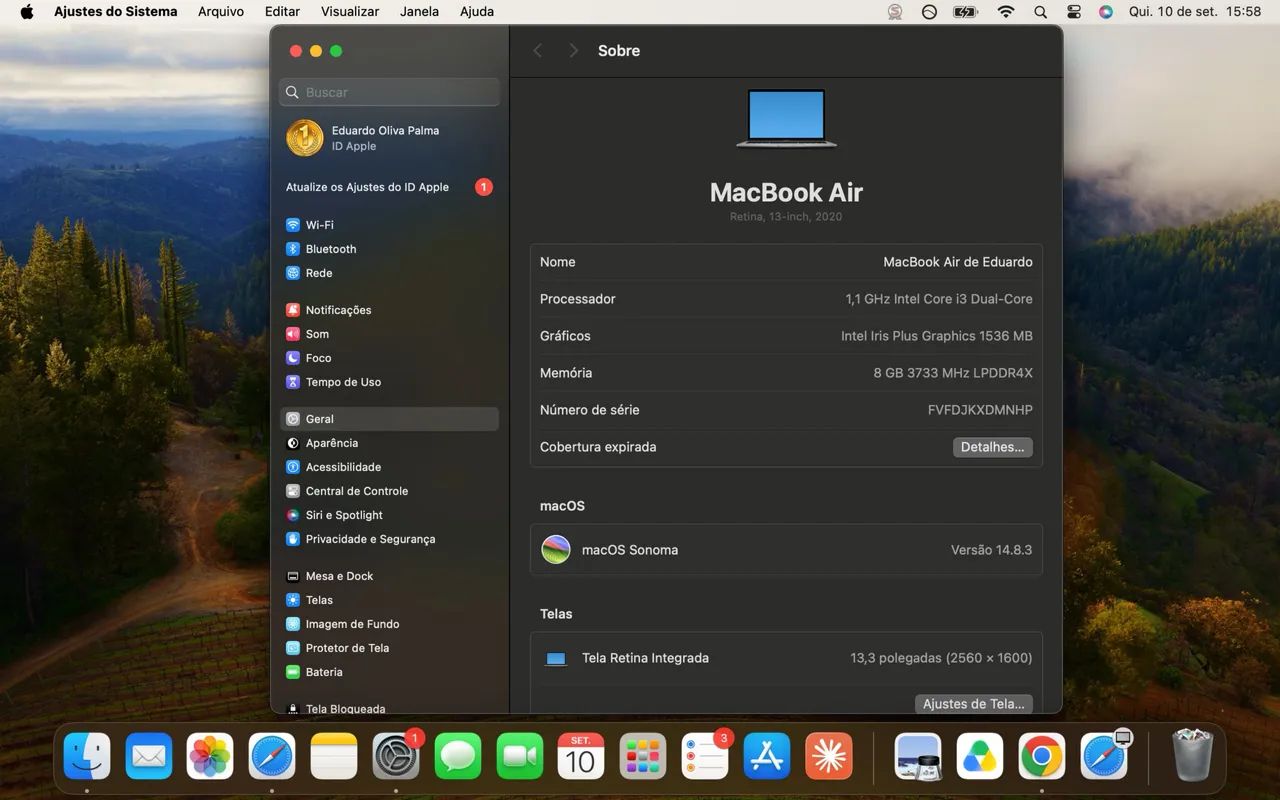Launch Mail from the Dock
The width and height of the screenshot is (1280, 800).
point(149,756)
